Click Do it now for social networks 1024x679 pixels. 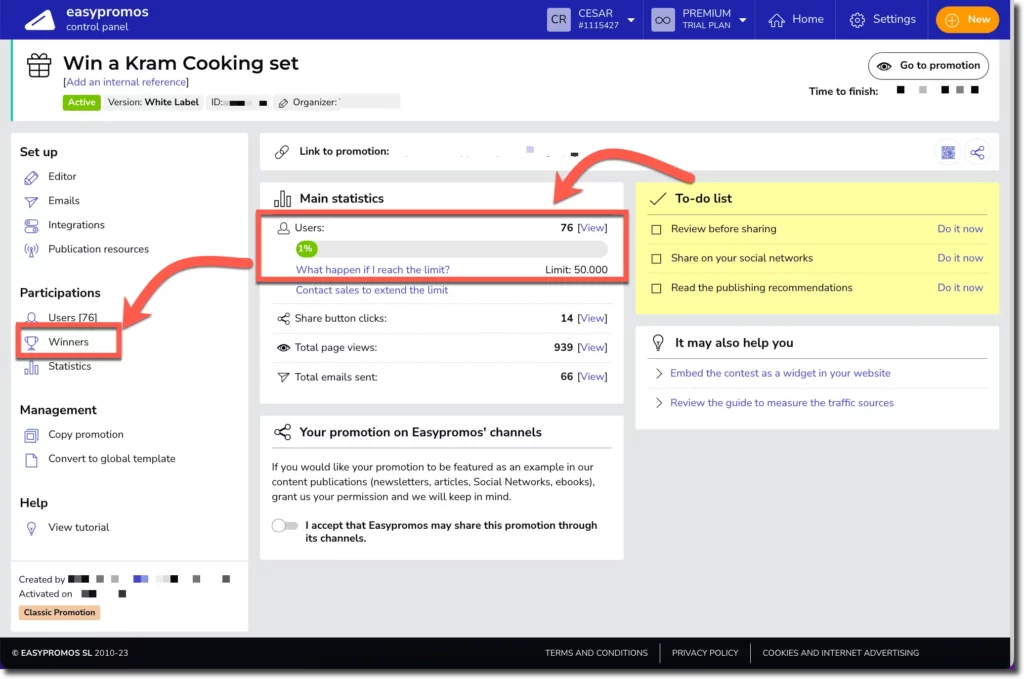tap(960, 258)
